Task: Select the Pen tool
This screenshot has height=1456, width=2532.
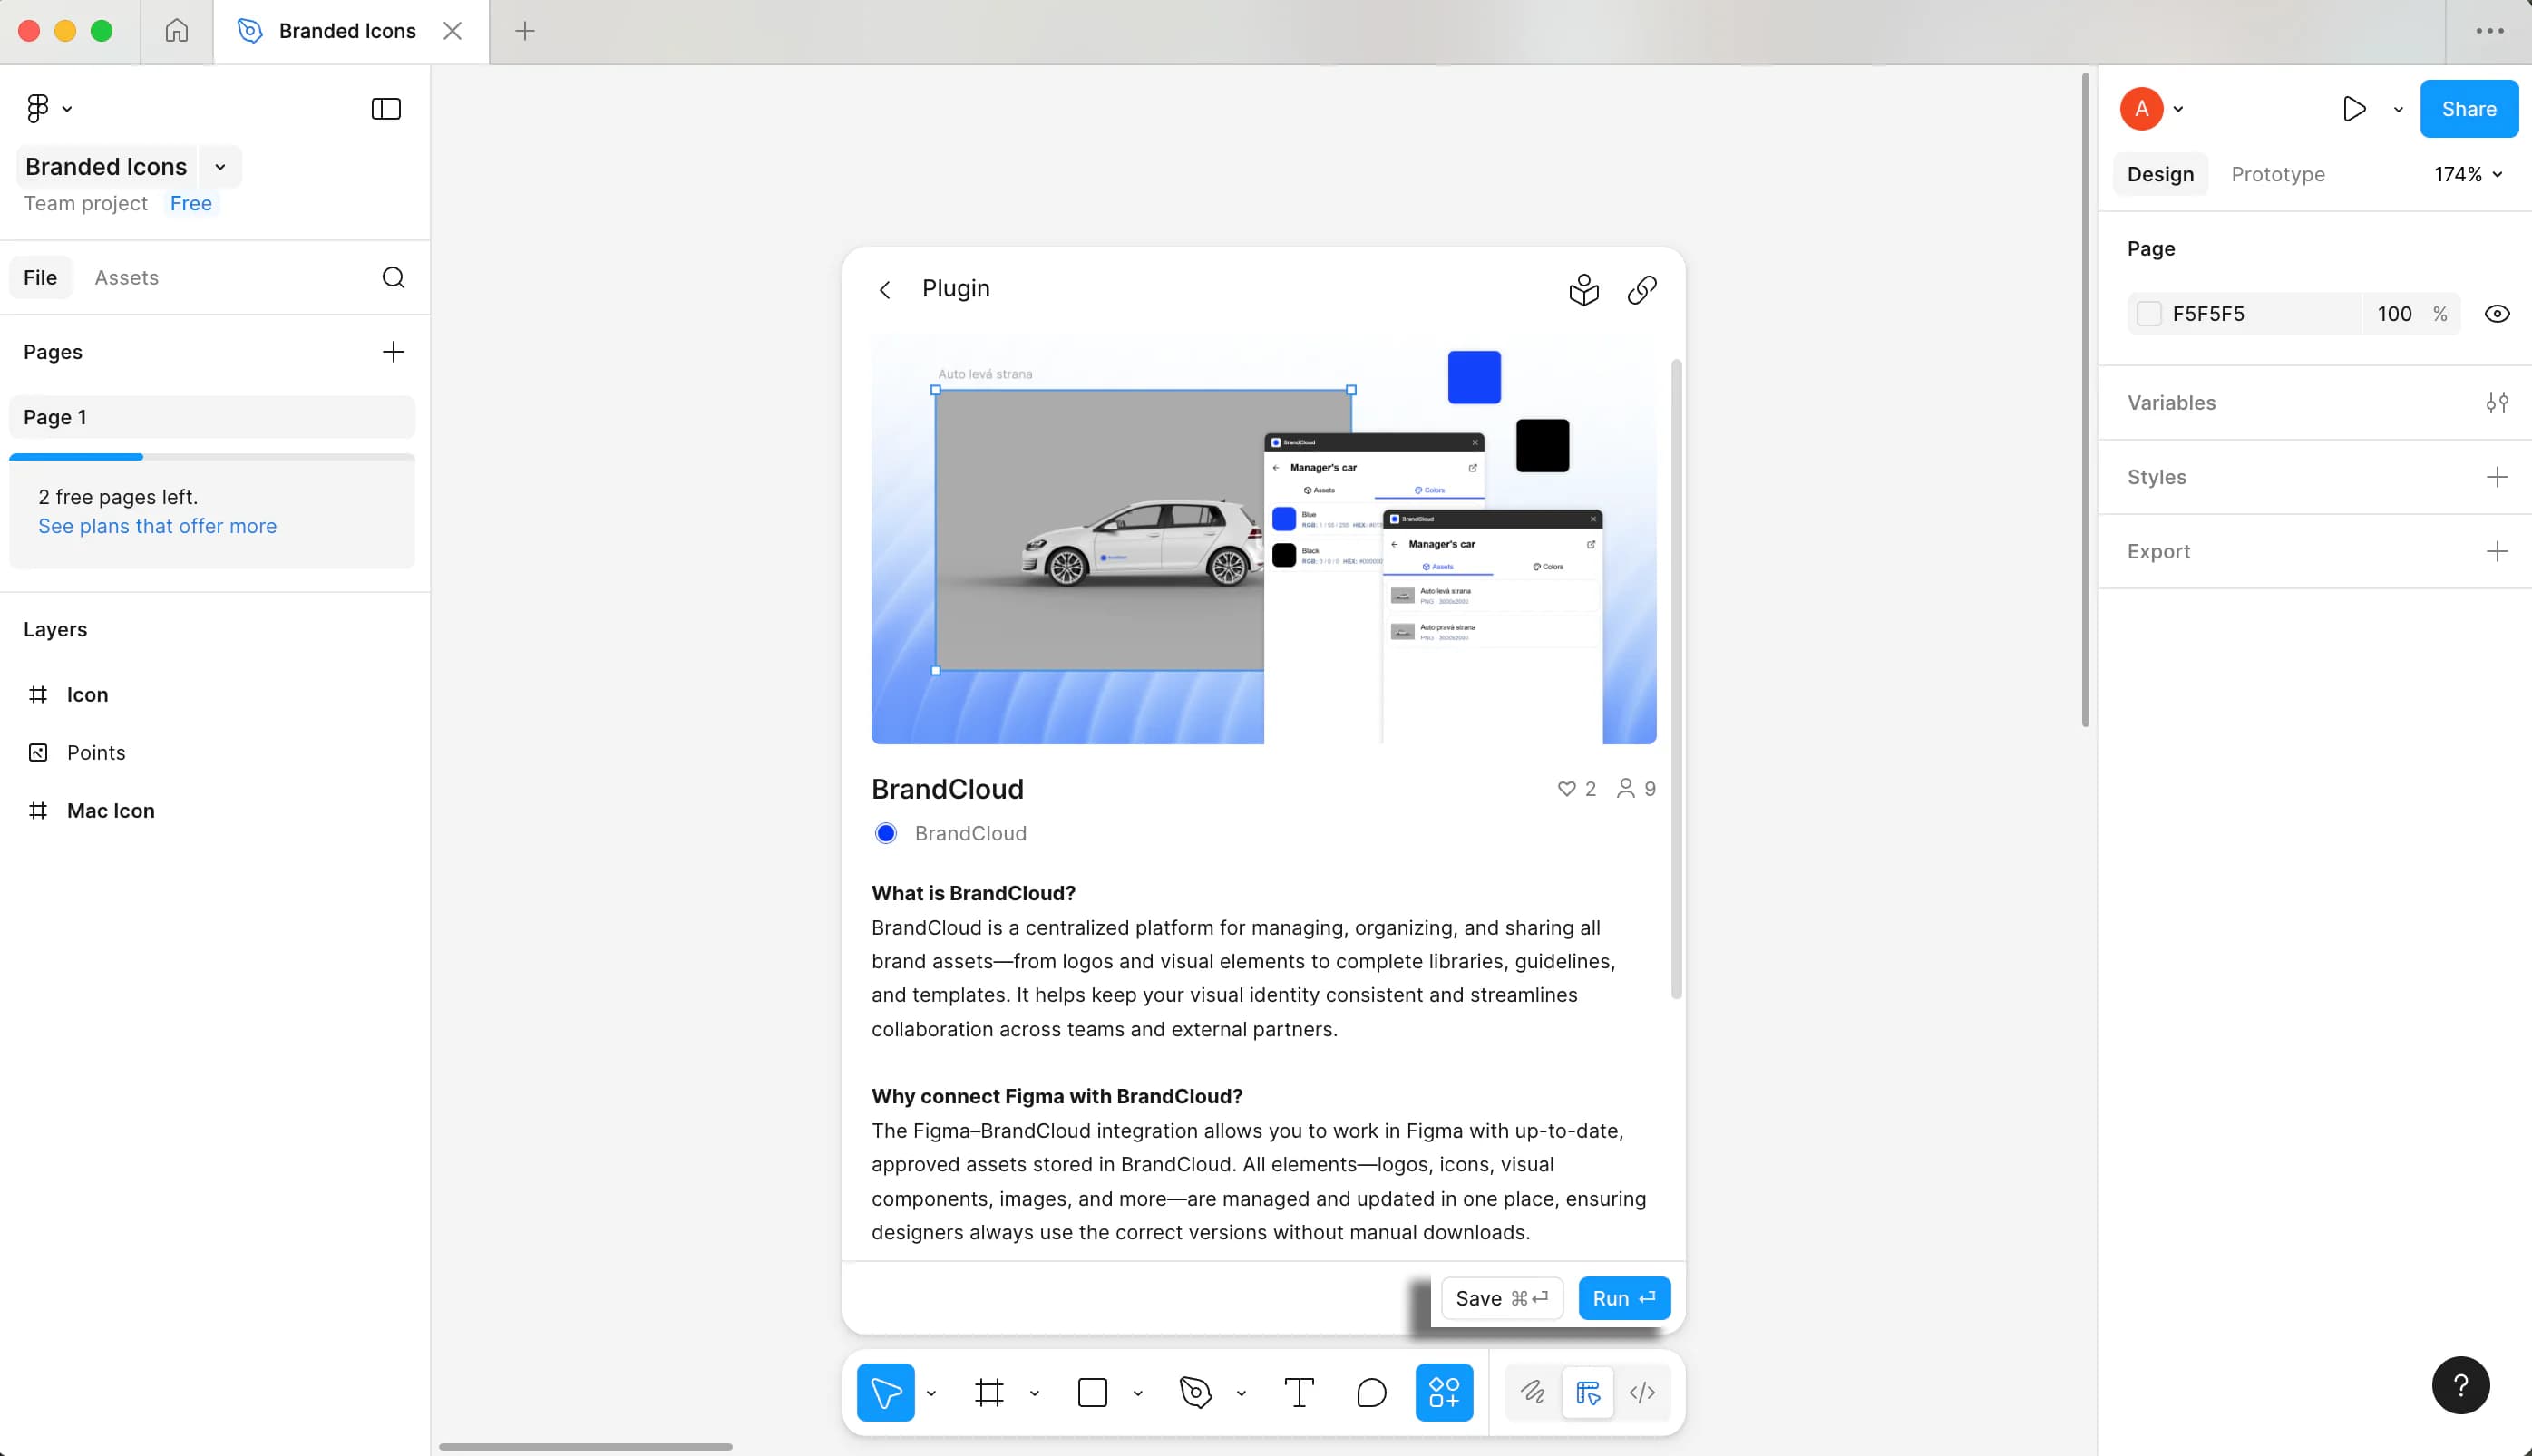Action: click(x=1195, y=1392)
